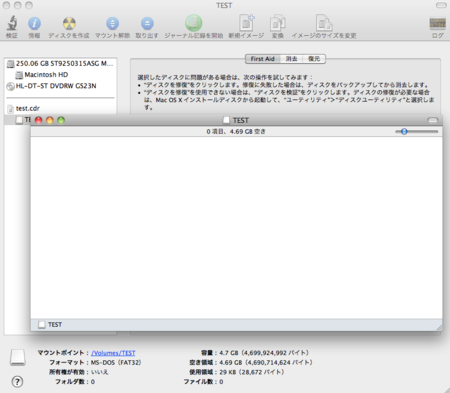Close the TEST Finder window with red button

(39, 120)
